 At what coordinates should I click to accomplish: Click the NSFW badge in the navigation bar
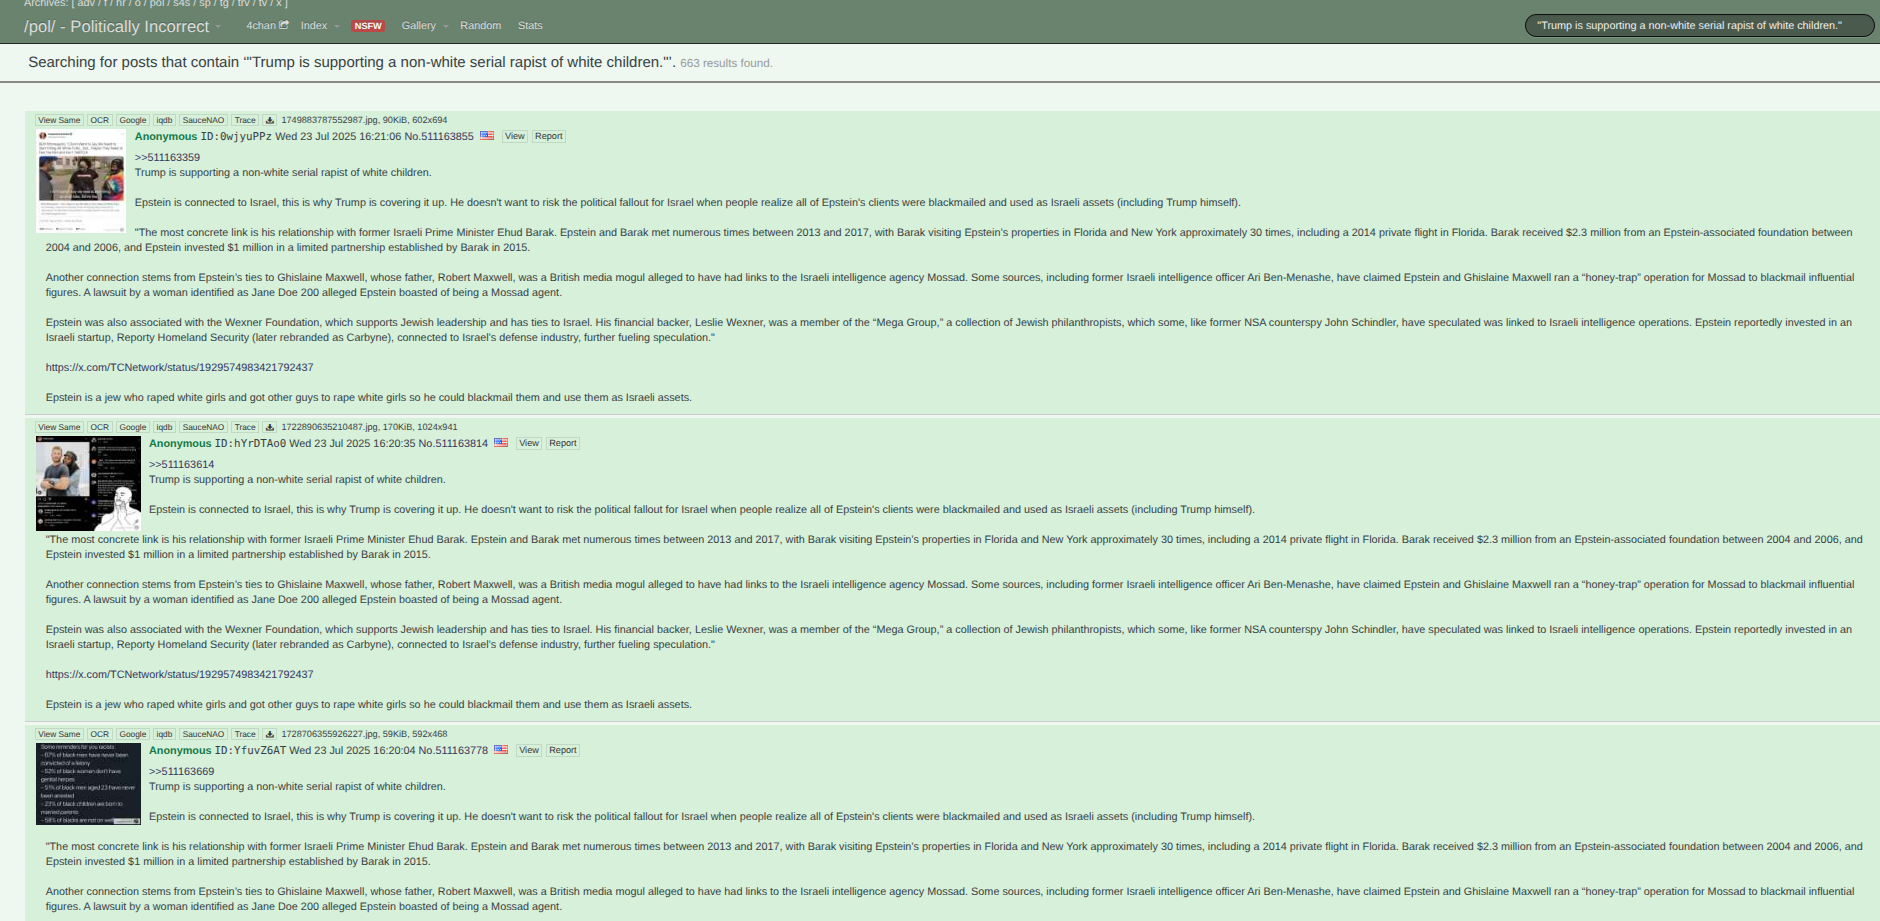click(368, 26)
